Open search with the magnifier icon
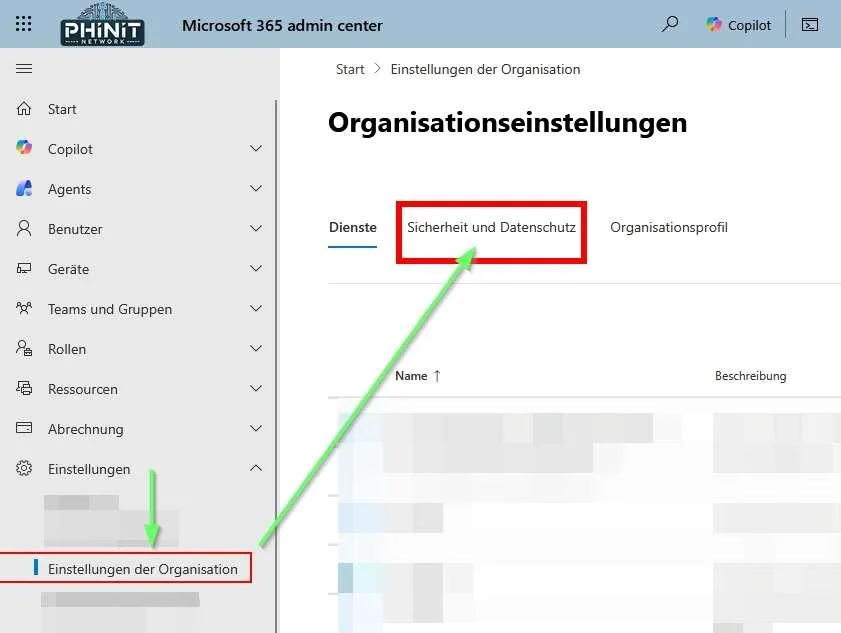Screen dimensions: 841x633 669,24
